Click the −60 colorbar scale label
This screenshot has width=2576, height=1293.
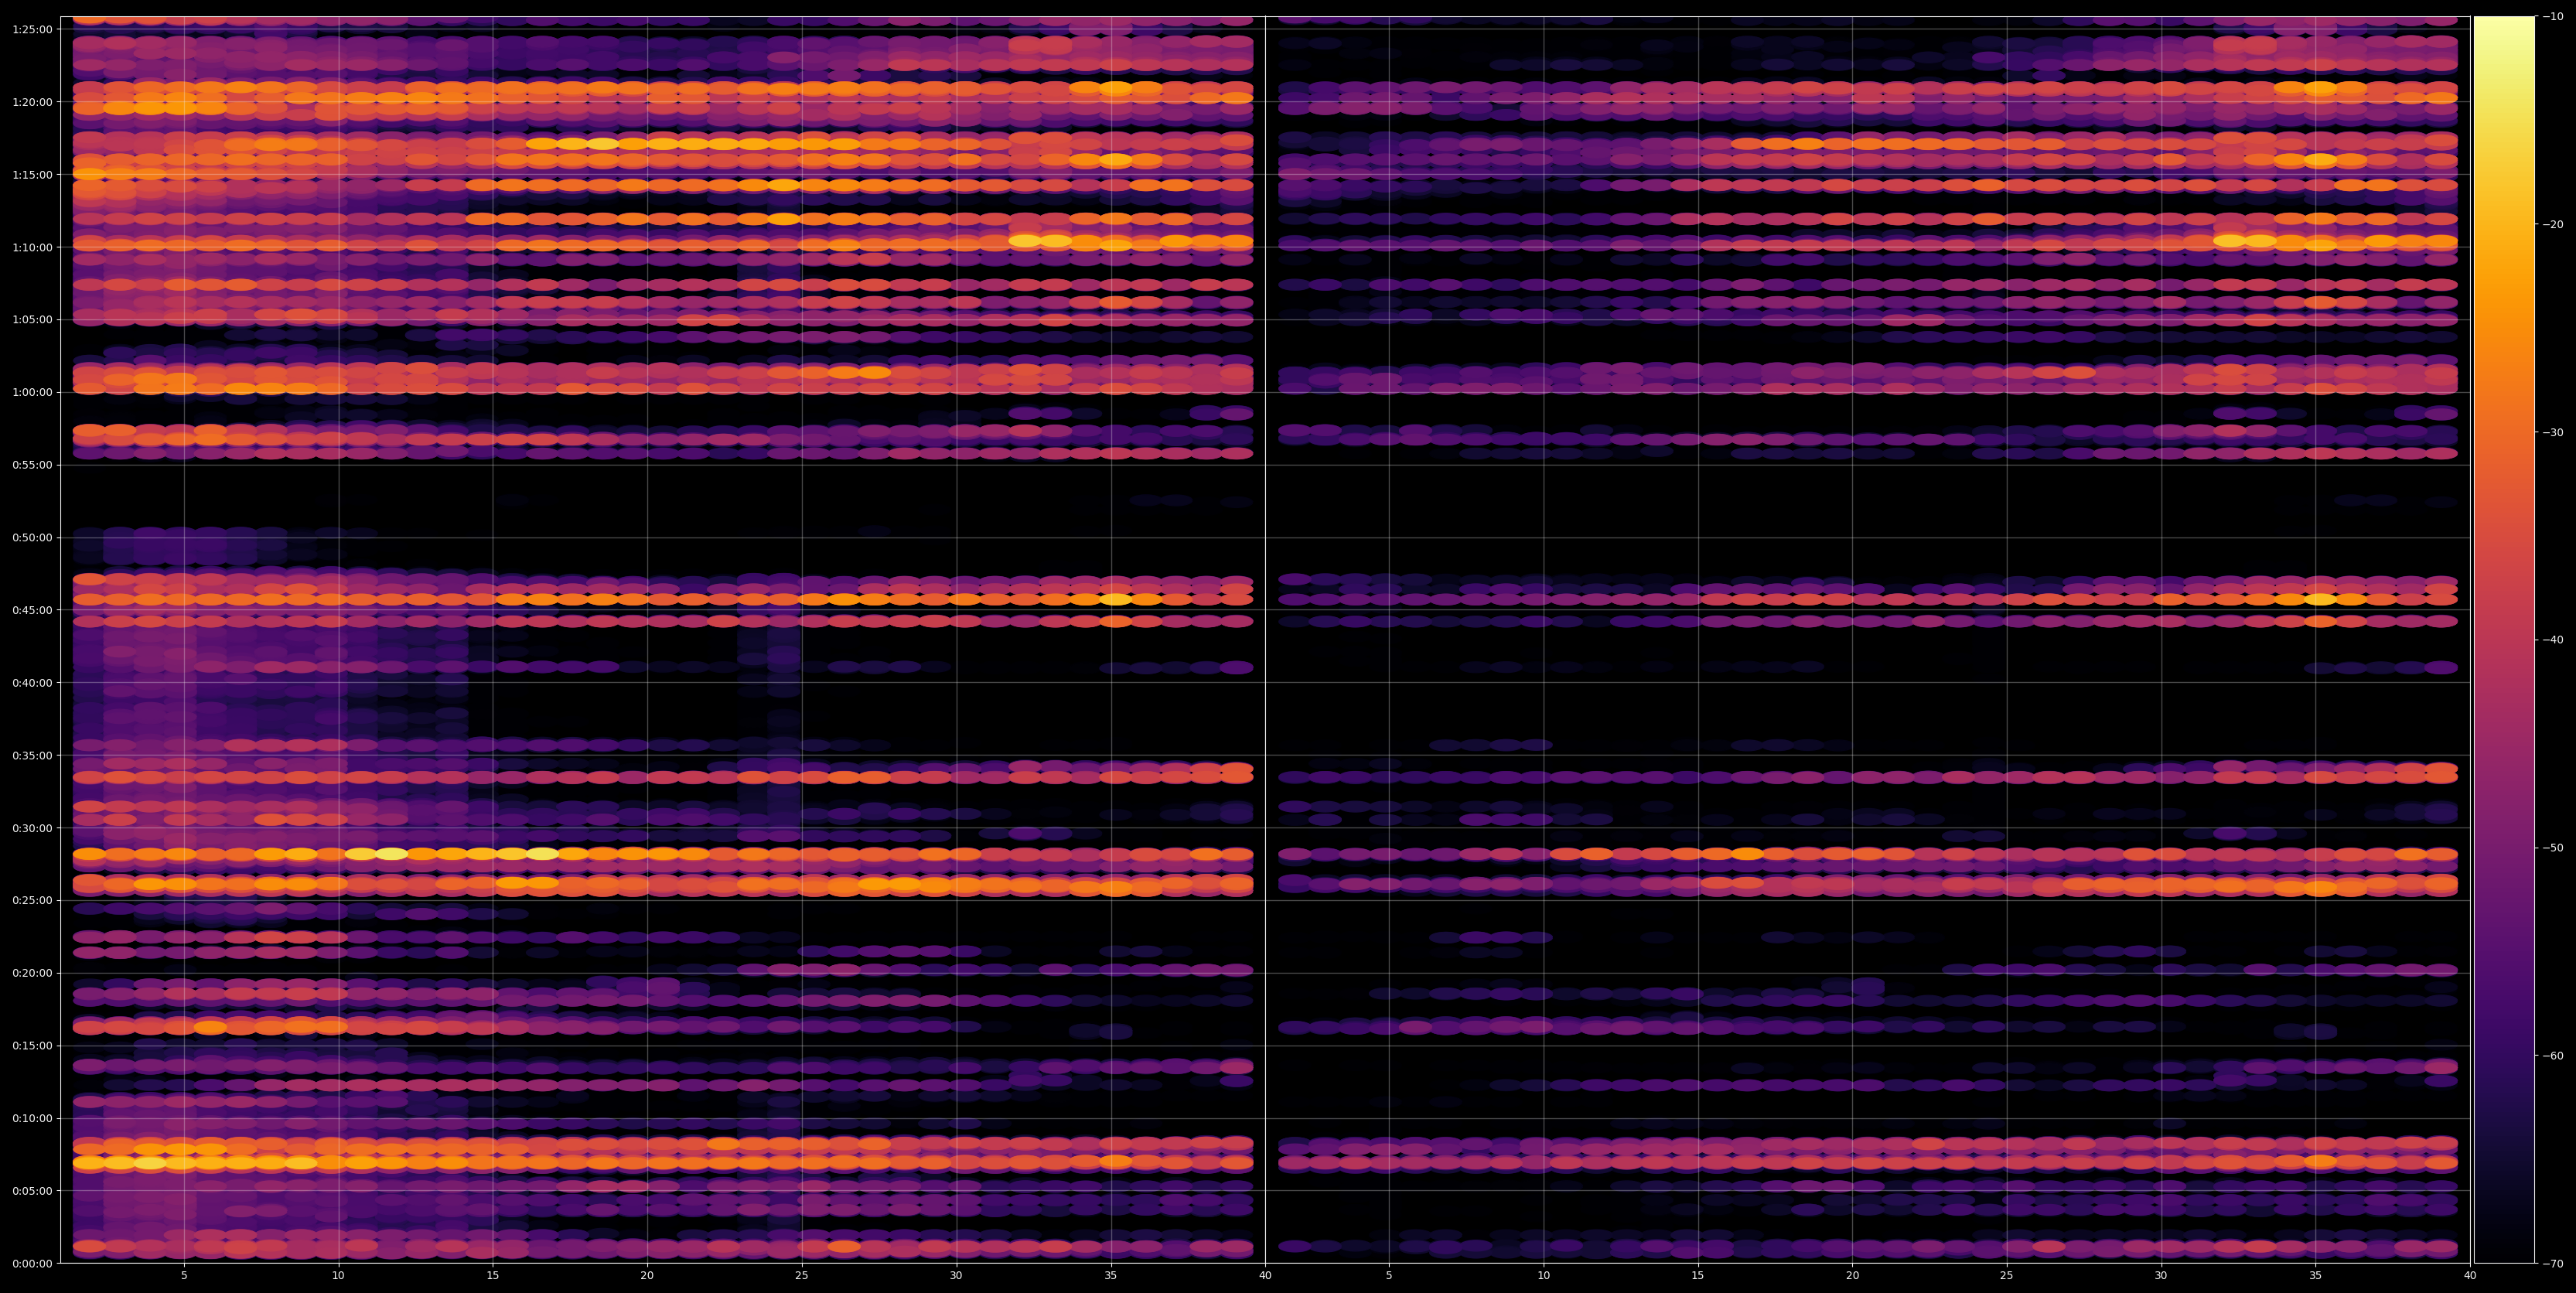(2552, 1056)
